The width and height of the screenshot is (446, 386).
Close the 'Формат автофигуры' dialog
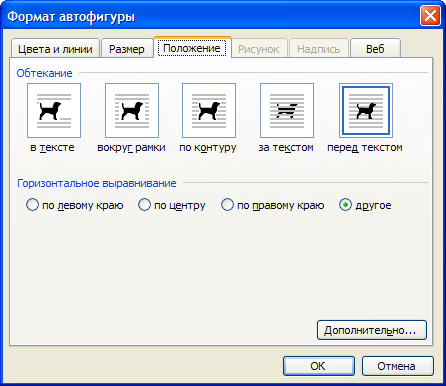pos(430,16)
